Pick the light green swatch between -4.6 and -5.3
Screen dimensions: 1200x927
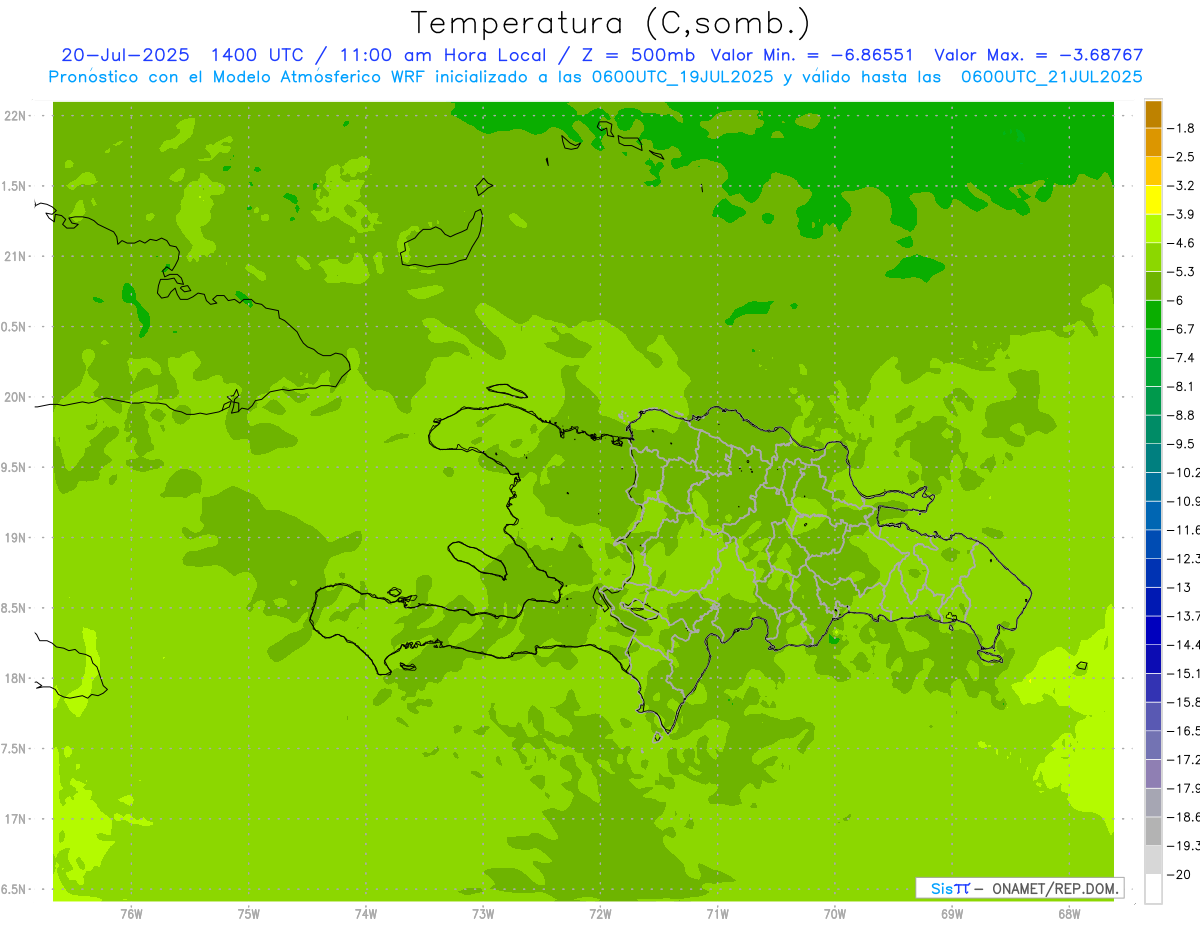pyautogui.click(x=1153, y=257)
